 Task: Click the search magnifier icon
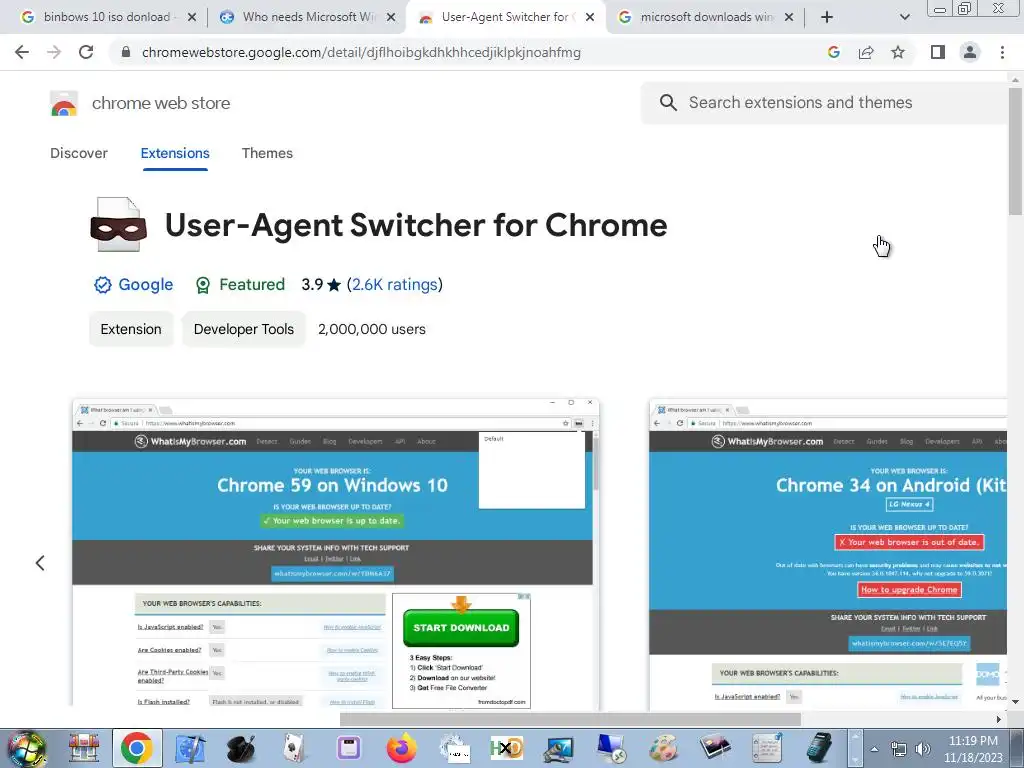point(668,103)
